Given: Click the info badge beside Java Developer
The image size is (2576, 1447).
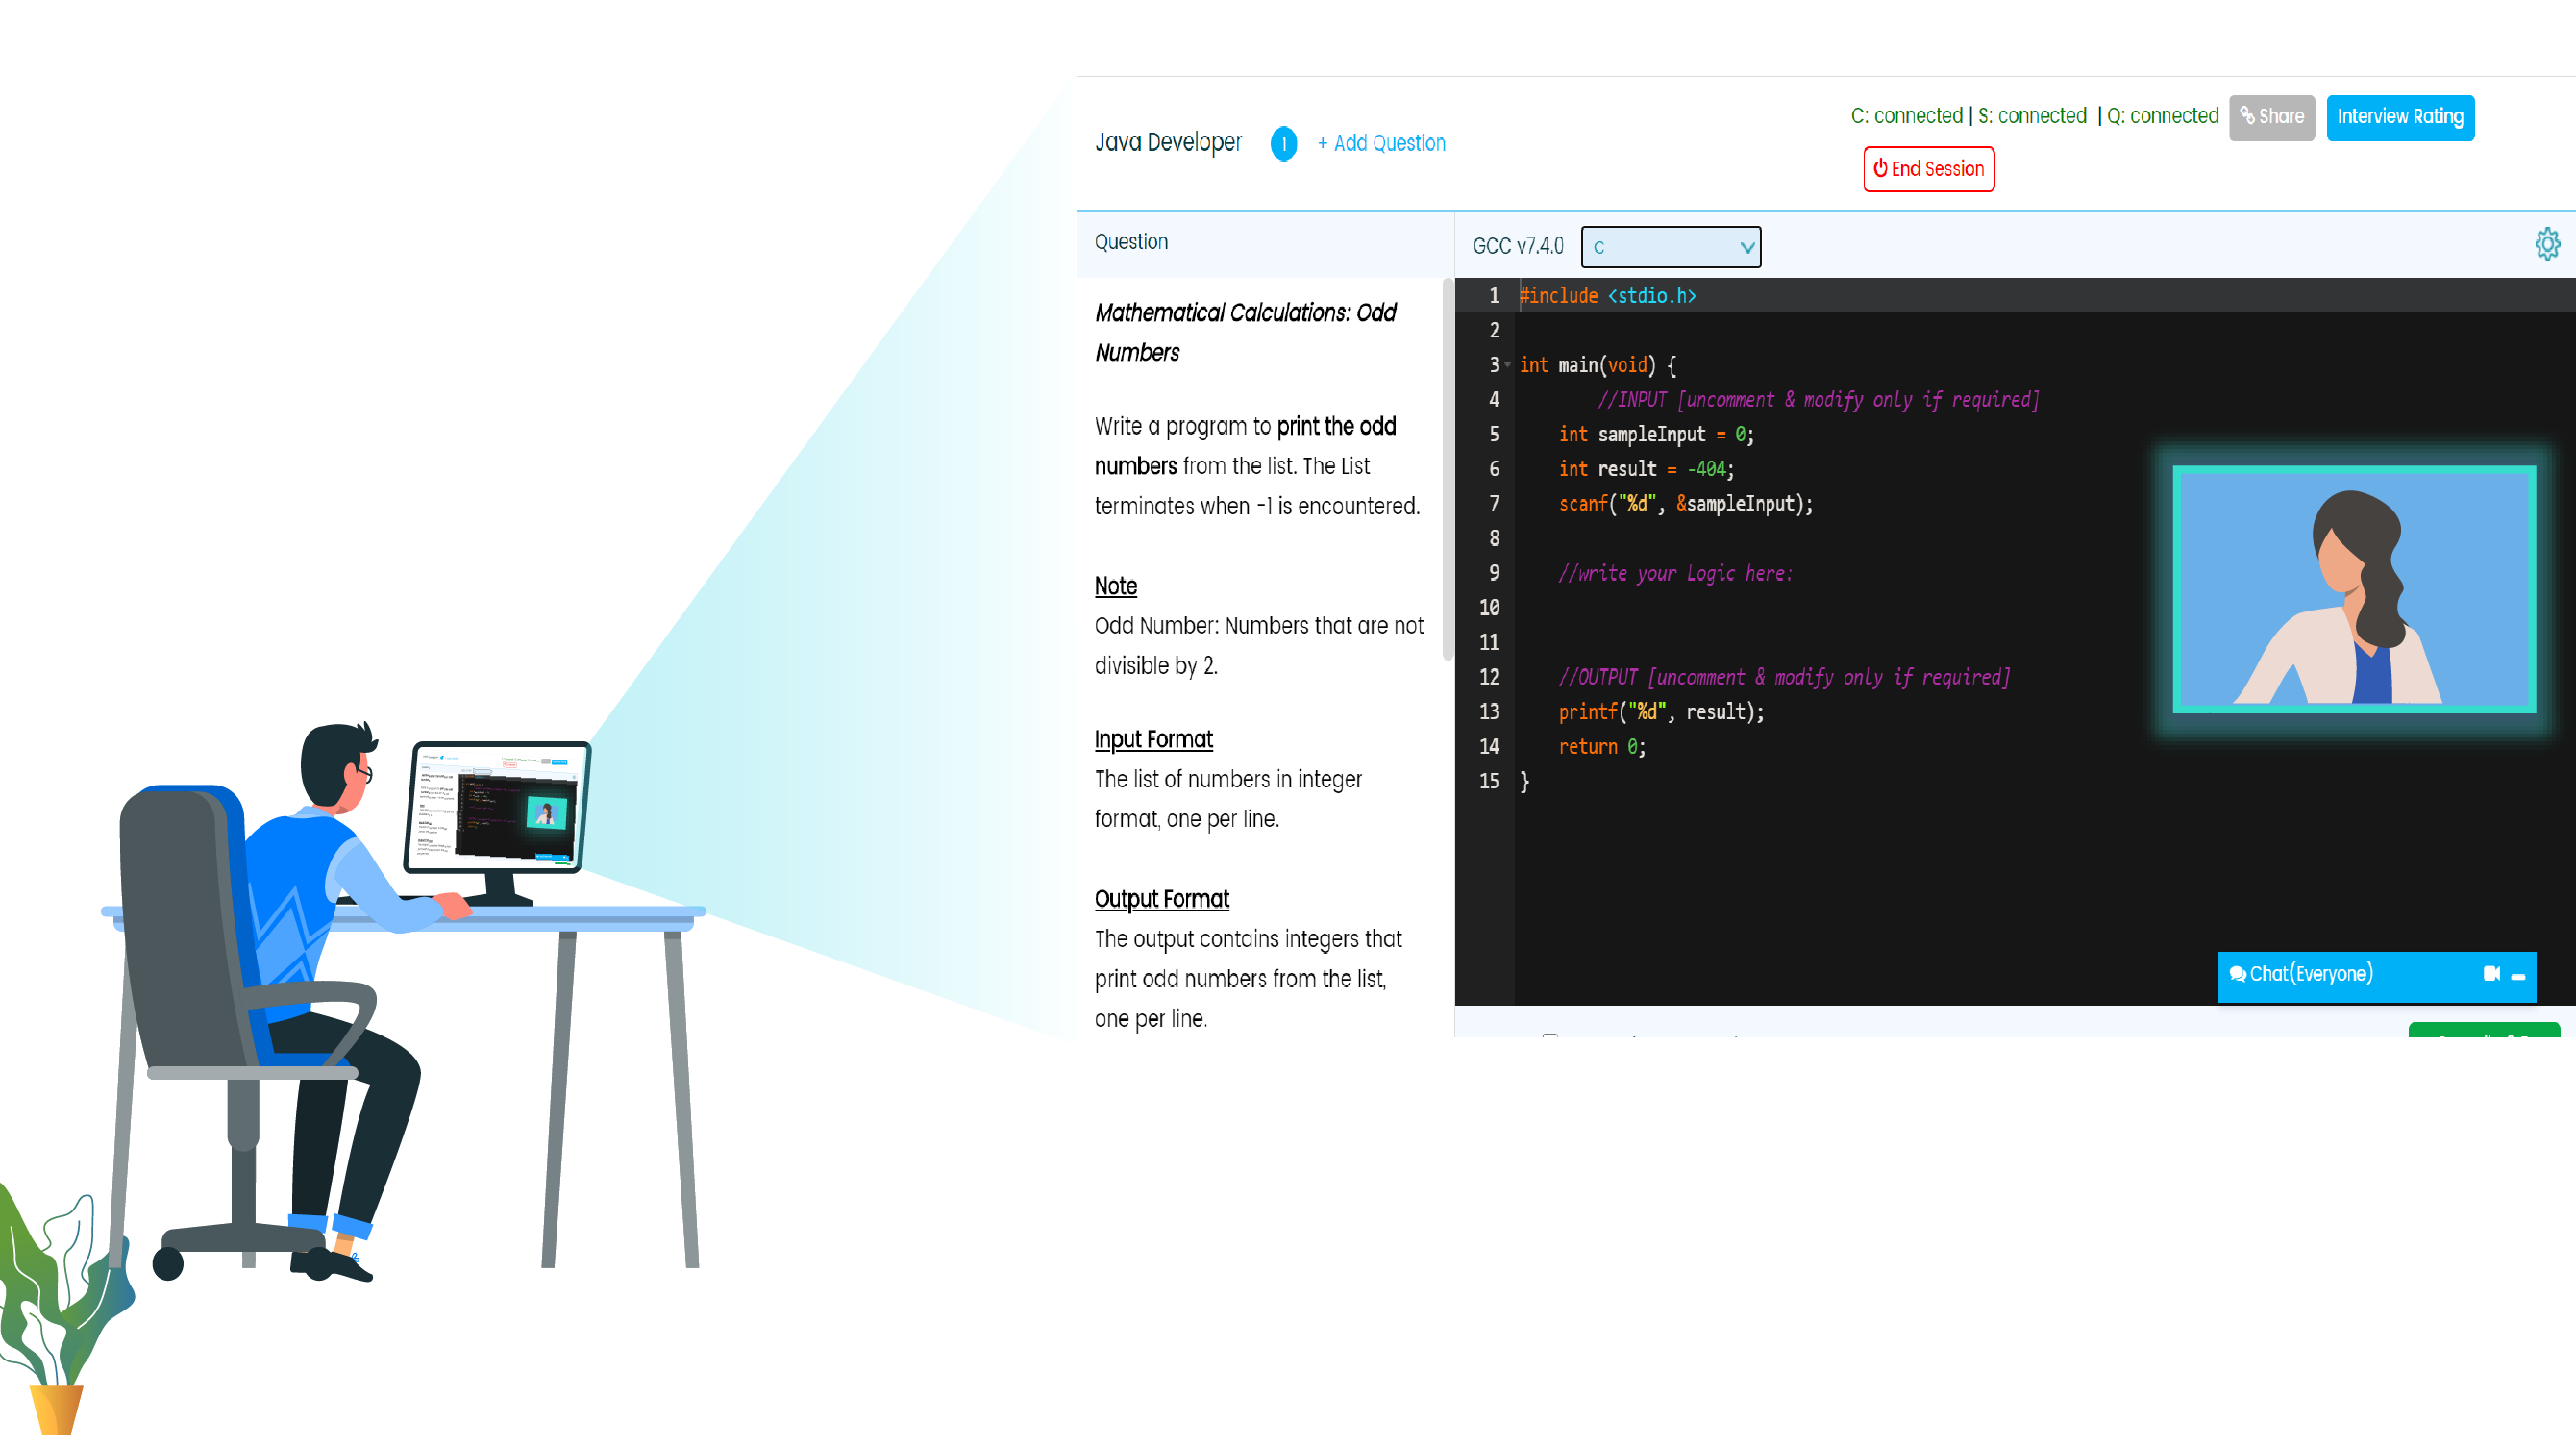Looking at the screenshot, I should click(x=1284, y=144).
